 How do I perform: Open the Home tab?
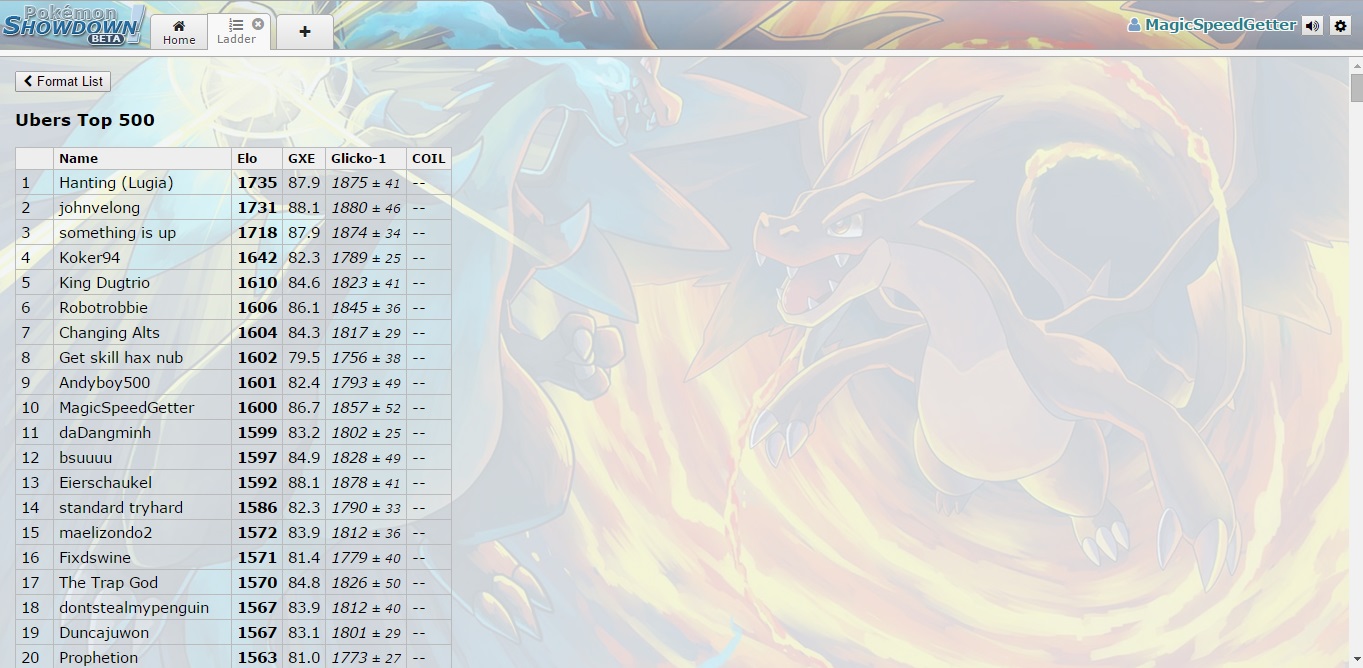pos(179,32)
